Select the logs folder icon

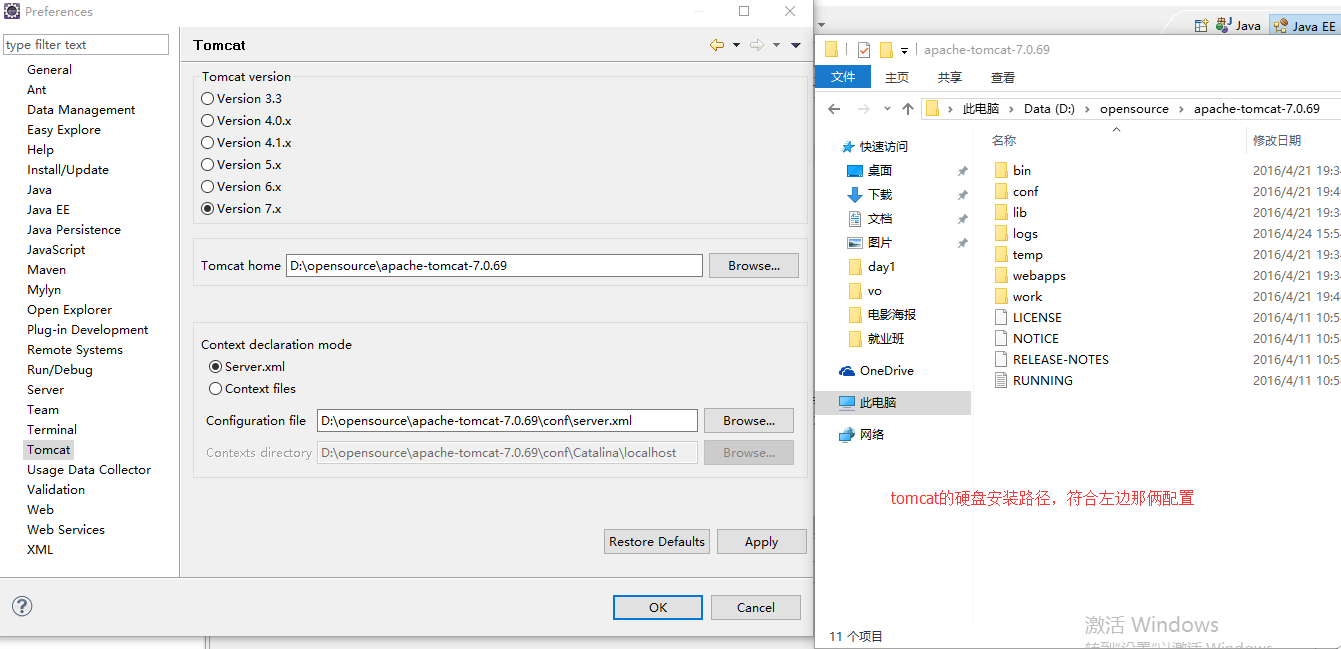pyautogui.click(x=1001, y=234)
